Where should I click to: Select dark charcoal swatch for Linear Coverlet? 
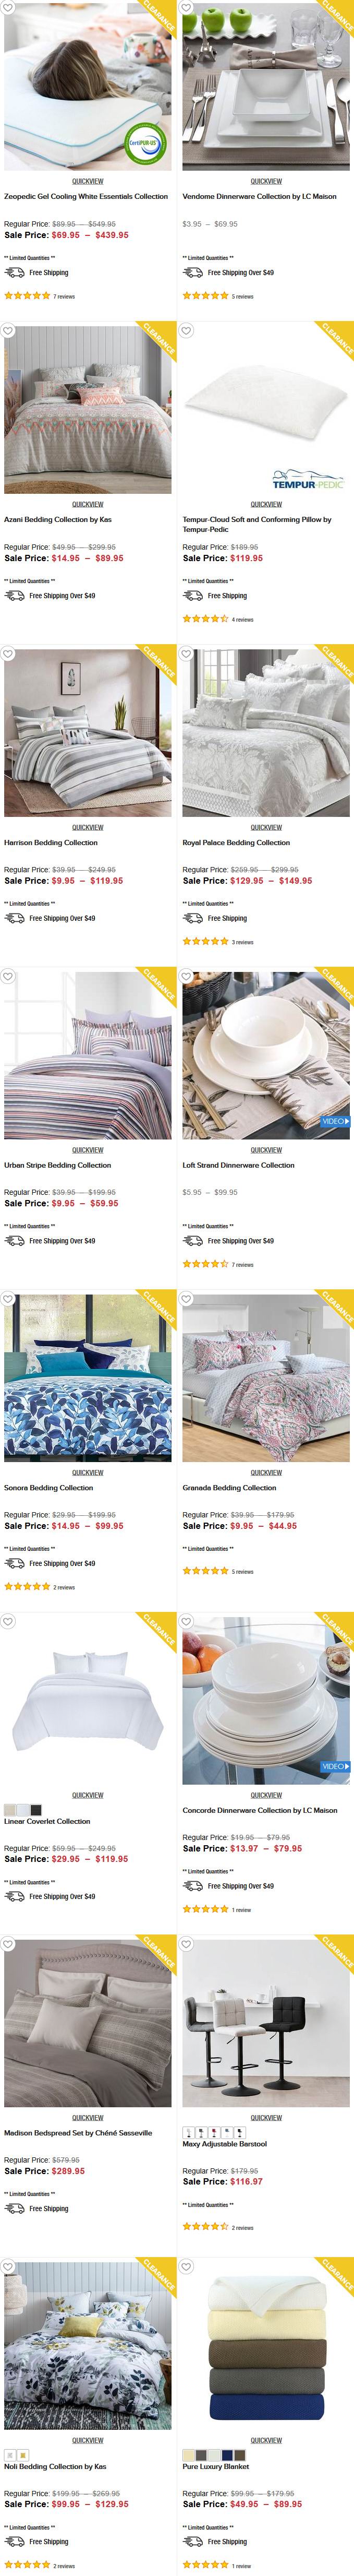point(36,1810)
